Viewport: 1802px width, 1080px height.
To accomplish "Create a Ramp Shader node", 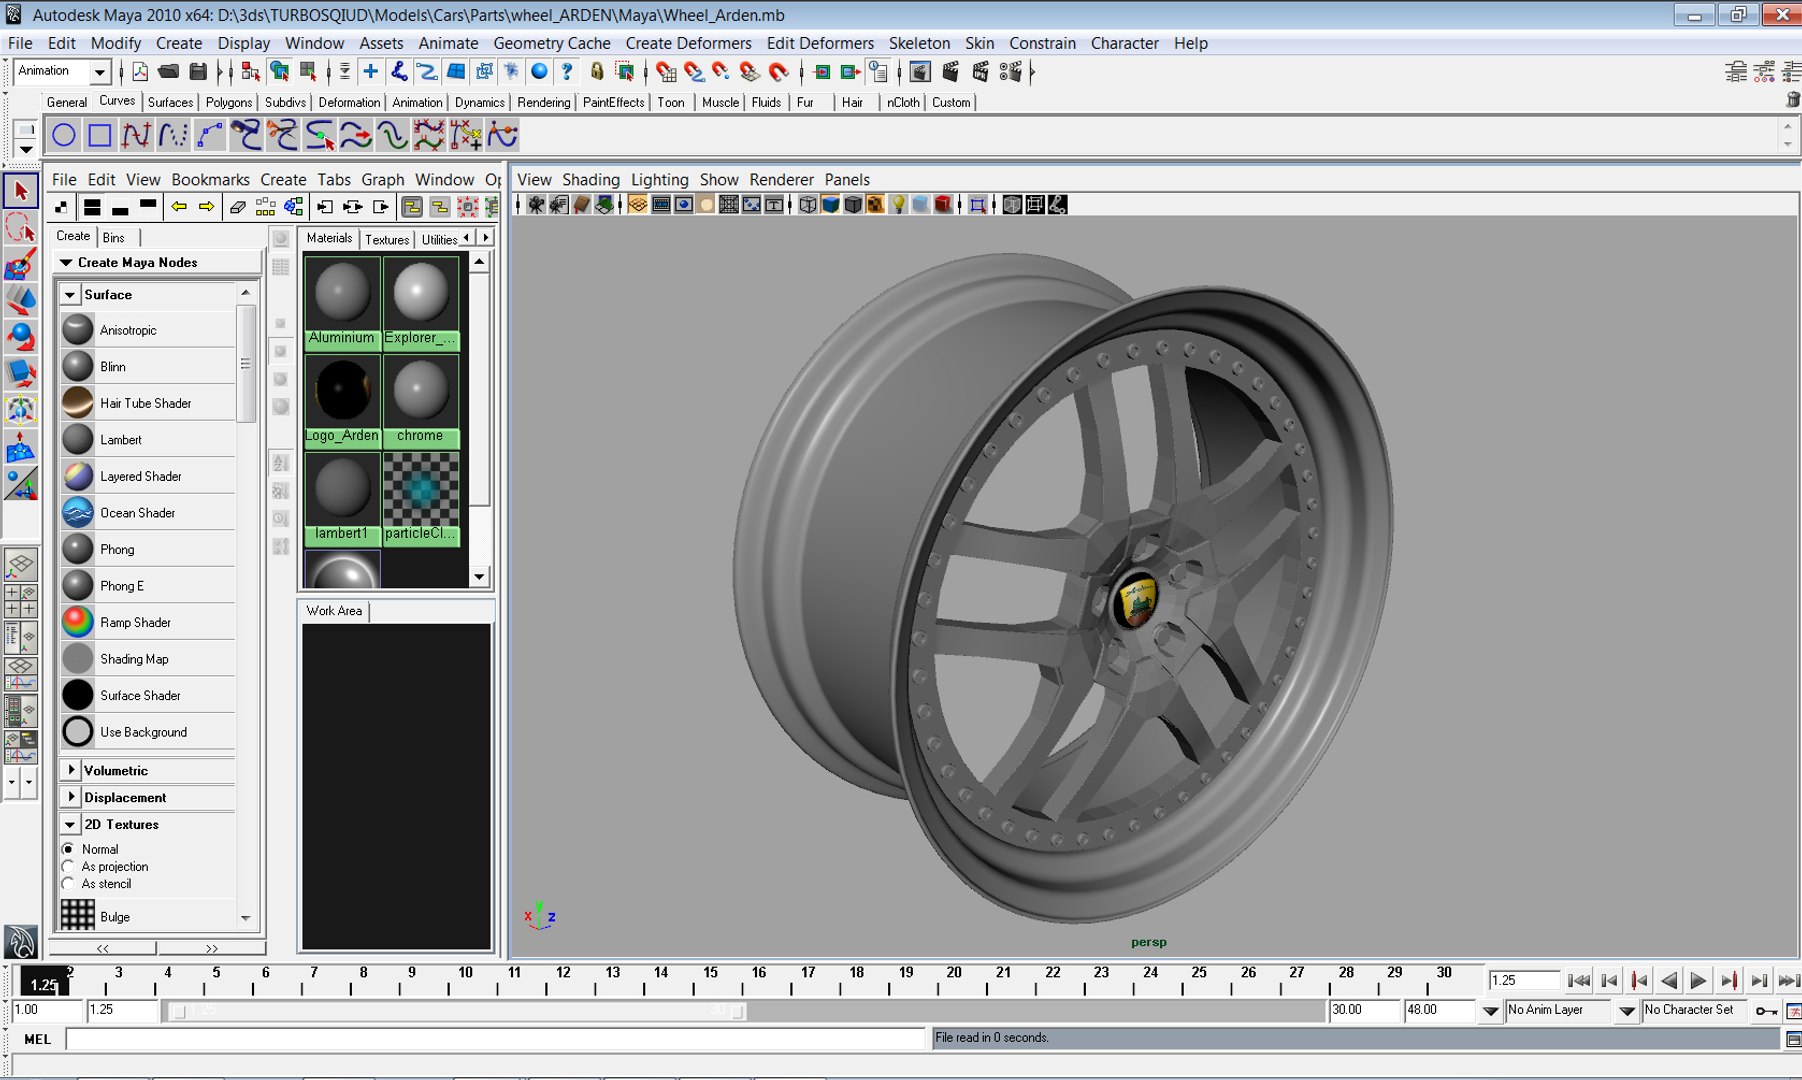I will pyautogui.click(x=135, y=622).
